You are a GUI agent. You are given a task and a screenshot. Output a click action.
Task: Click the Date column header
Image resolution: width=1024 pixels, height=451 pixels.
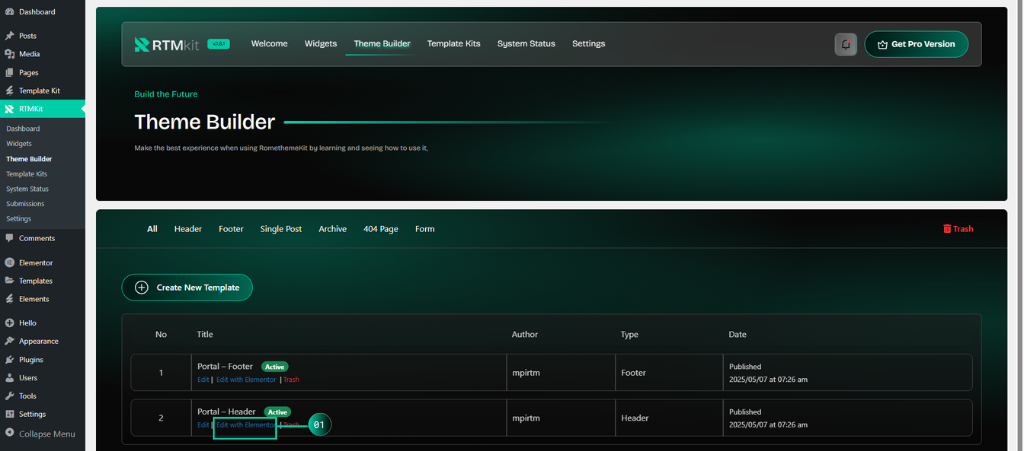point(737,334)
